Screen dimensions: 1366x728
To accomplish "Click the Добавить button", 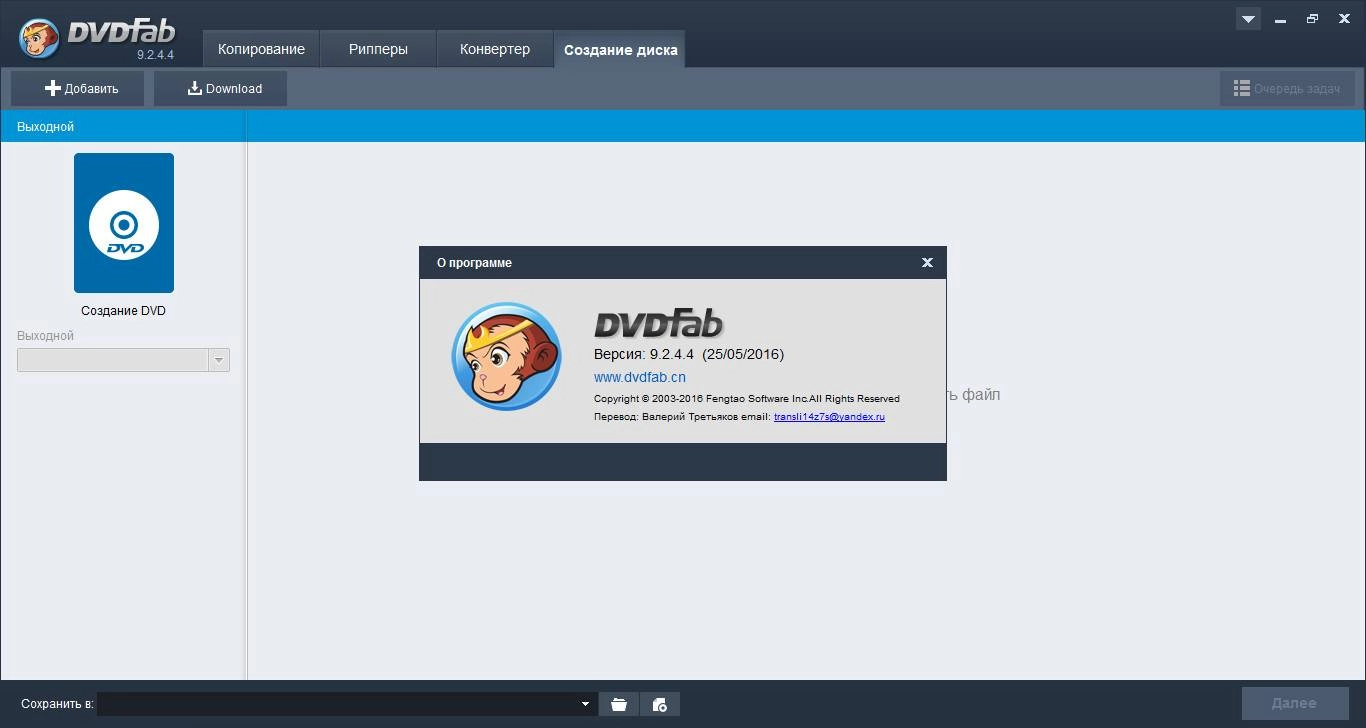I will [78, 88].
